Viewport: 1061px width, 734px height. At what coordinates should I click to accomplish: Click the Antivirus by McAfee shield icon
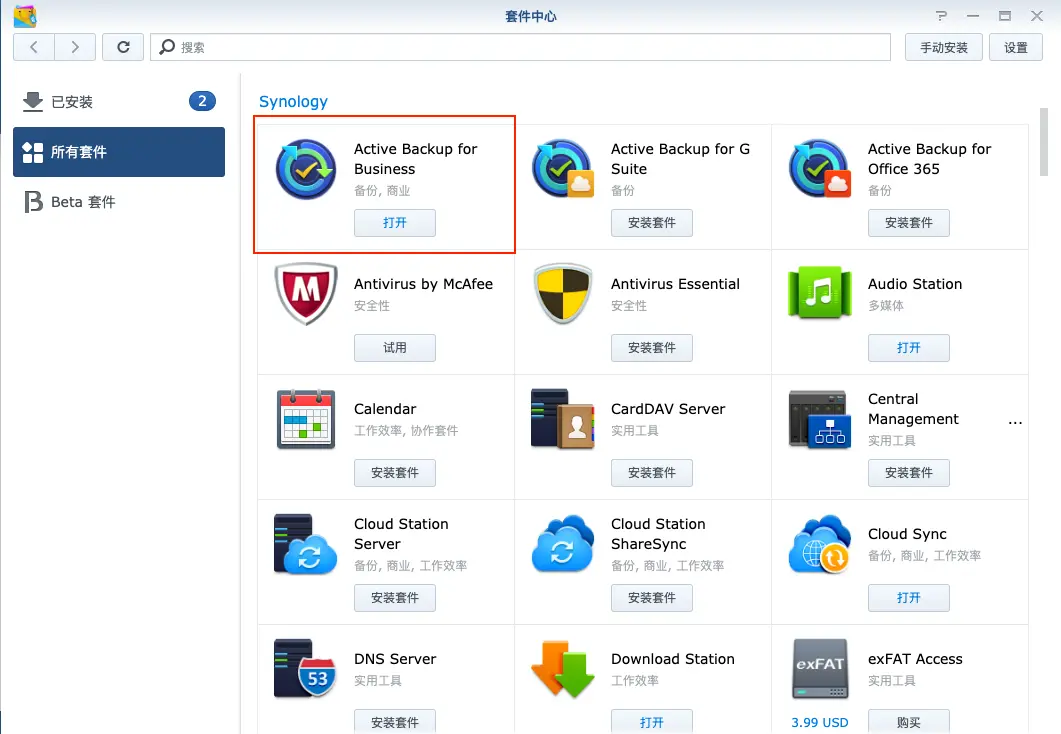[306, 294]
